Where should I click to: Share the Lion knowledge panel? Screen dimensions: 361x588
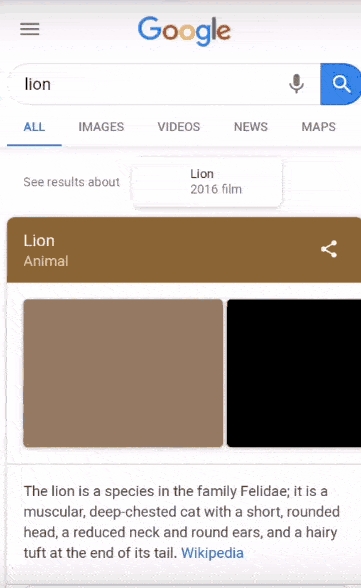pyautogui.click(x=329, y=249)
